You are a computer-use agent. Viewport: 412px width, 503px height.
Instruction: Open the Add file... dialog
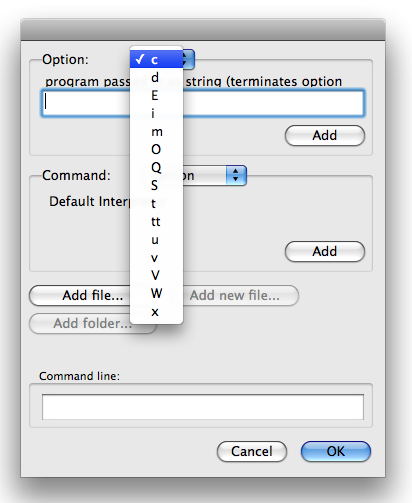click(x=80, y=295)
